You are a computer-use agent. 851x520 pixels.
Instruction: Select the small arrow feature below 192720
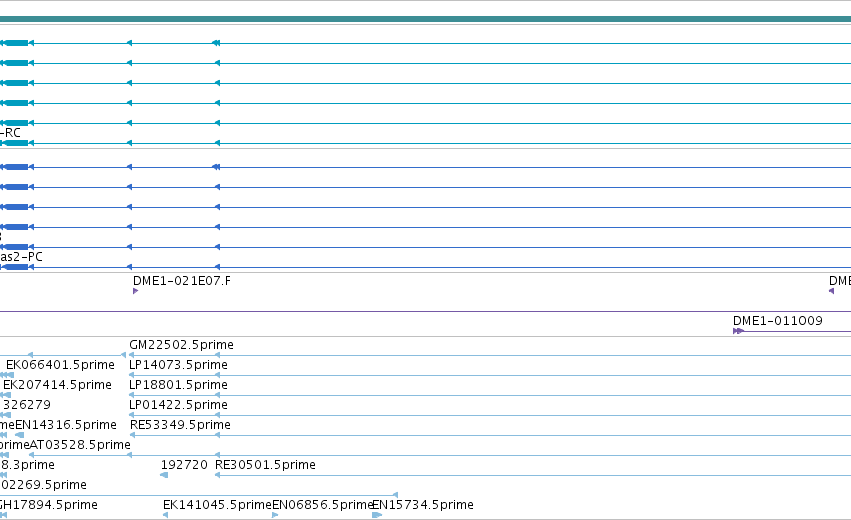164,475
